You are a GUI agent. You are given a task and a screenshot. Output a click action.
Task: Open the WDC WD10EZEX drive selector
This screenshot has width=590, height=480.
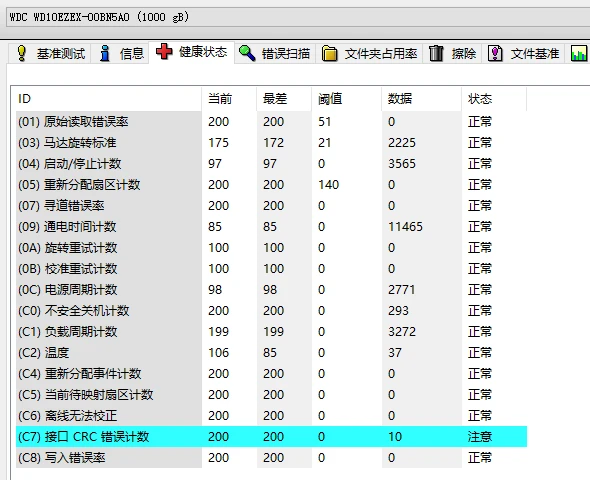coord(298,17)
